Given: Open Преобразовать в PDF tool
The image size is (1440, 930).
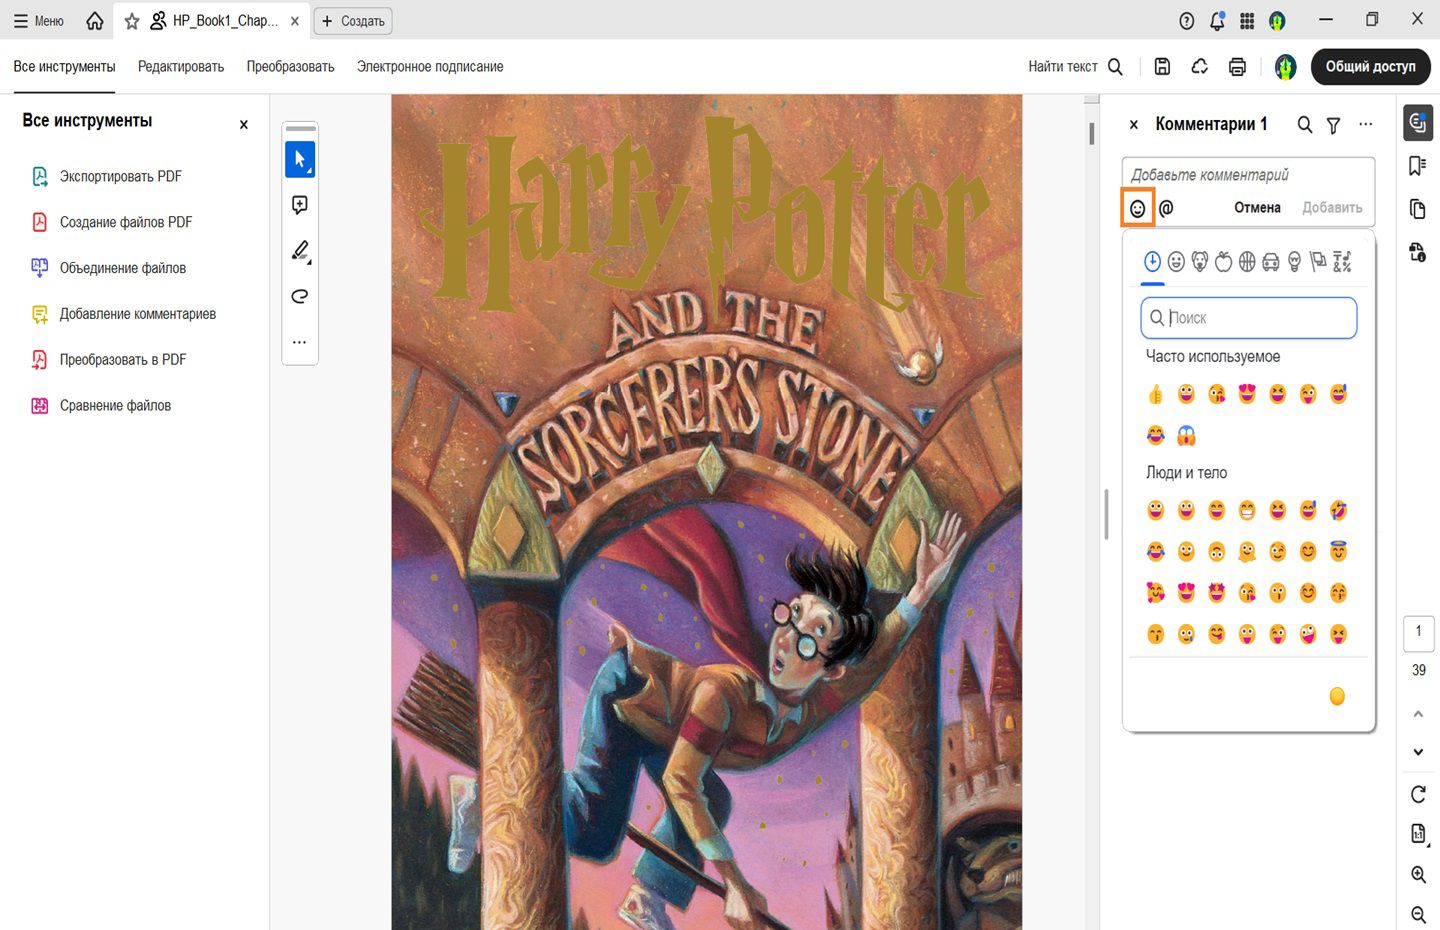Looking at the screenshot, I should (x=109, y=360).
